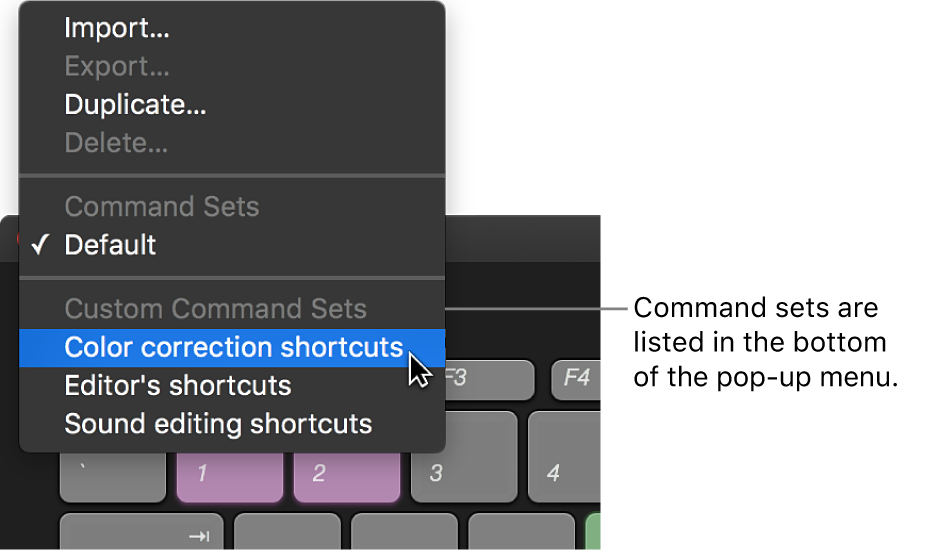
Task: Click the F3 function key
Action: pyautogui.click(x=487, y=379)
